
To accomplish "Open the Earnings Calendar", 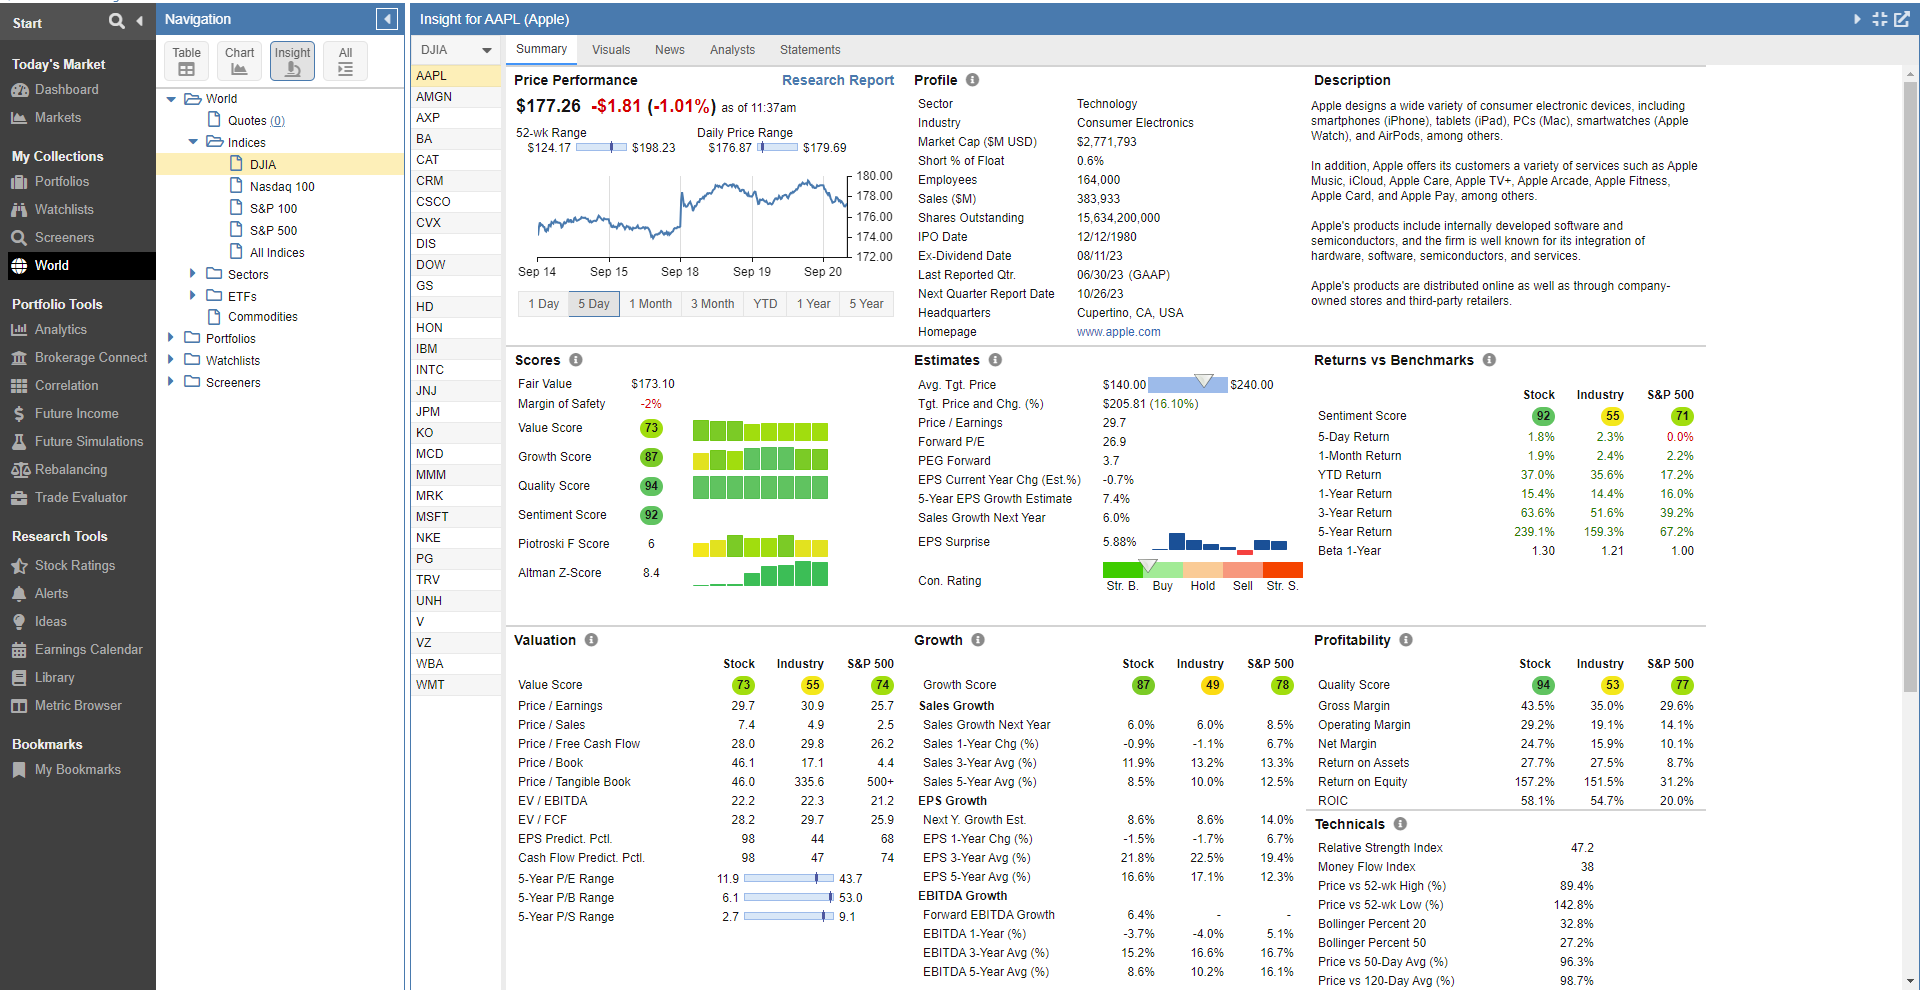I will pyautogui.click(x=89, y=650).
